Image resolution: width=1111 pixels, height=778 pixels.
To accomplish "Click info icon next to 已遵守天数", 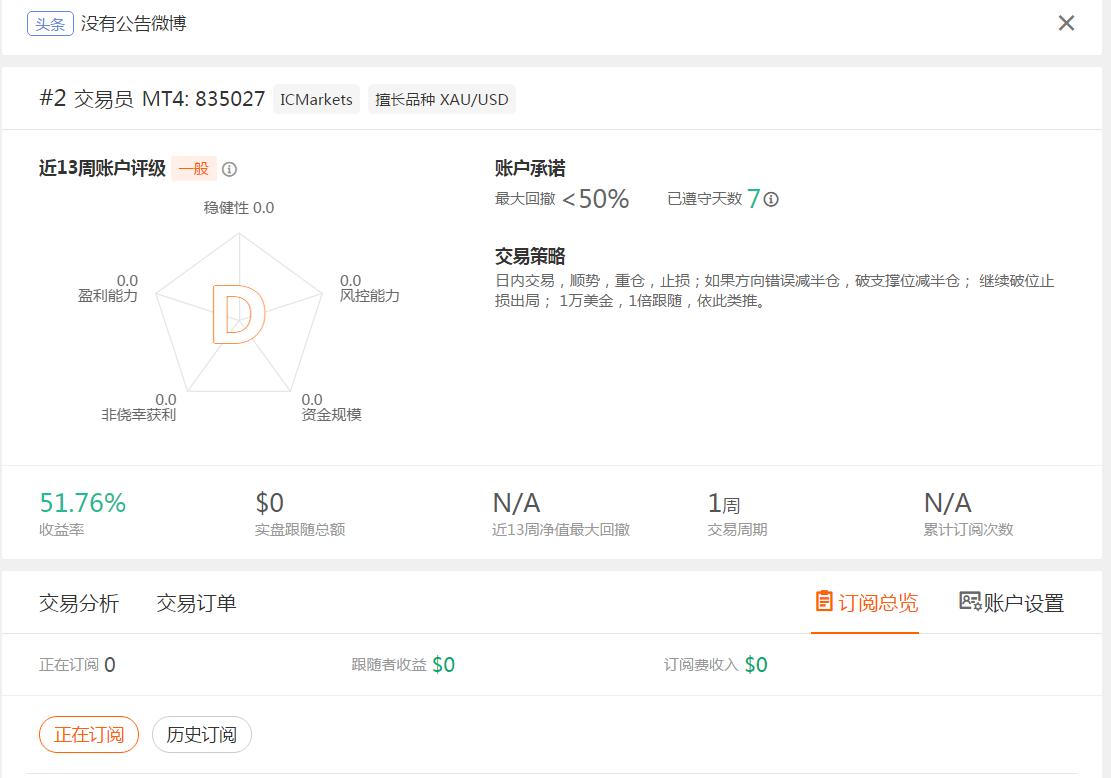I will click(x=771, y=199).
